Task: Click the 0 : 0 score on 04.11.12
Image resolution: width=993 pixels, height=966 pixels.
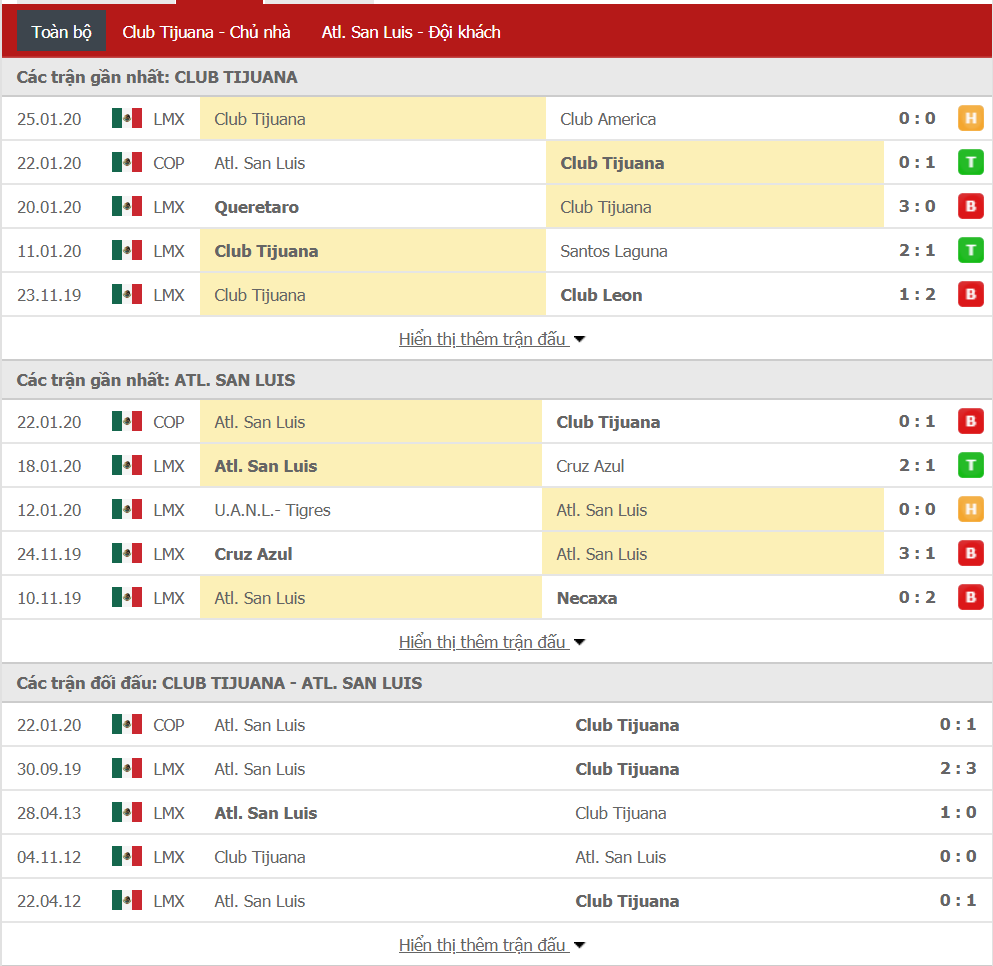Action: (958, 856)
